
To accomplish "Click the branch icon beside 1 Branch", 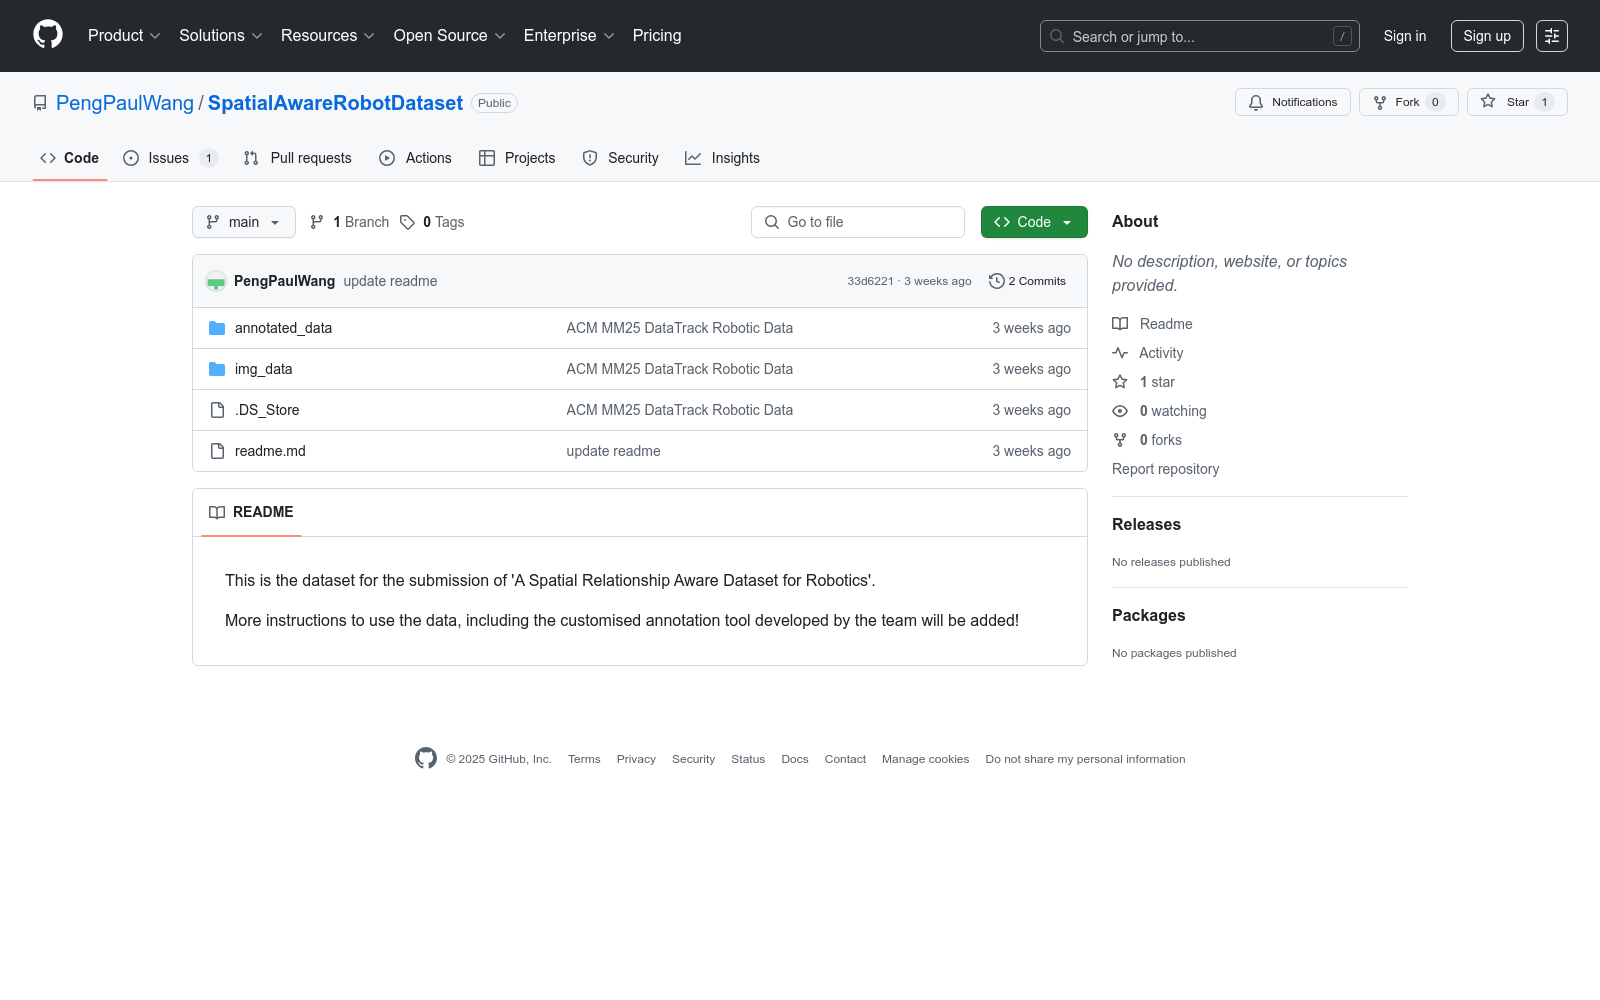I will pos(317,222).
